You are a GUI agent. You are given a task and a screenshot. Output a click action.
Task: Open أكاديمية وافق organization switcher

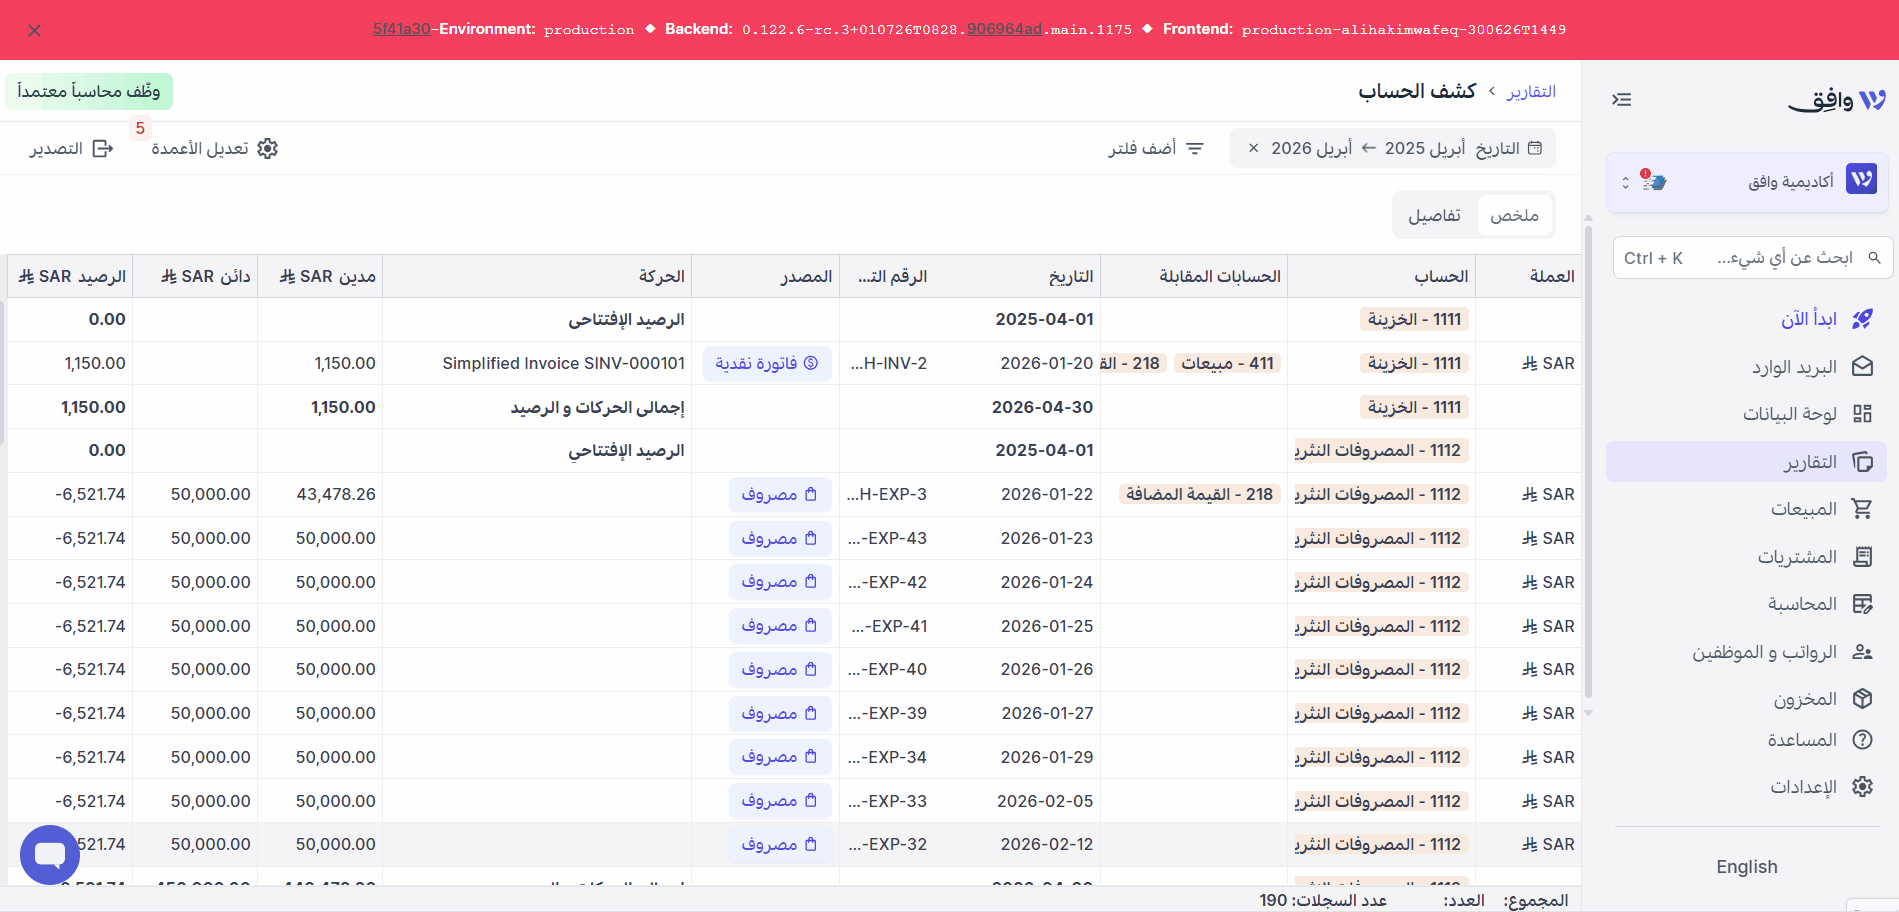pyautogui.click(x=1747, y=181)
